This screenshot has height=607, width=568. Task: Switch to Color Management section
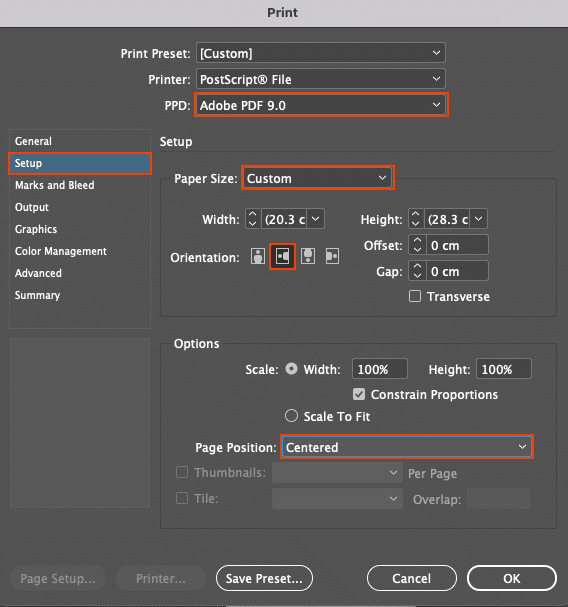[x=61, y=251]
